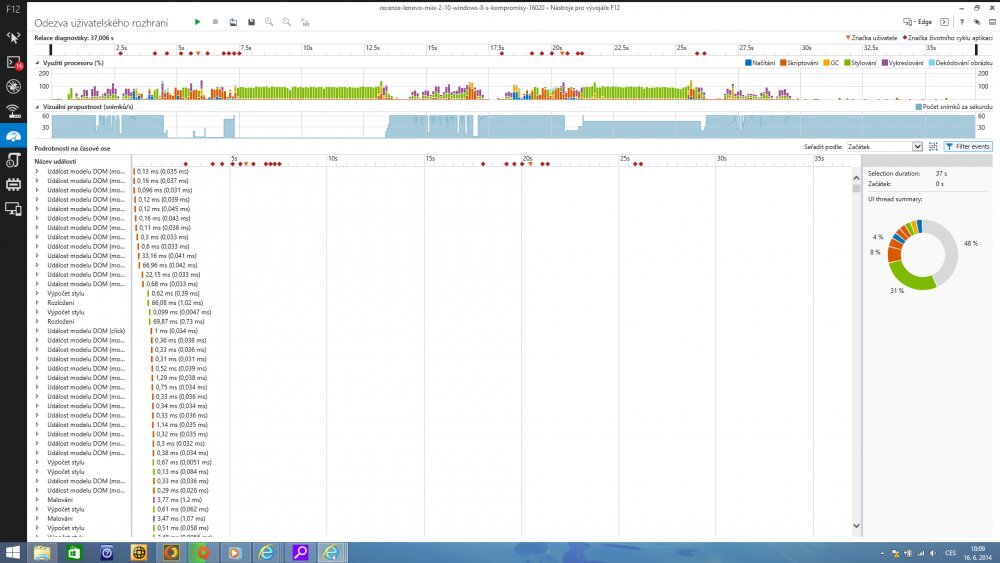
Task: Clear selection using the chart toolbar icon
Action: click(305, 22)
